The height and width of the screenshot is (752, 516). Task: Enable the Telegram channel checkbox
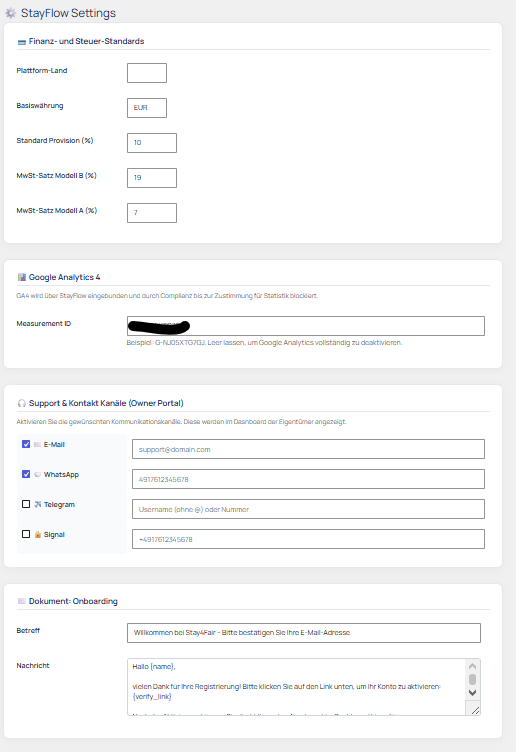(x=26, y=504)
